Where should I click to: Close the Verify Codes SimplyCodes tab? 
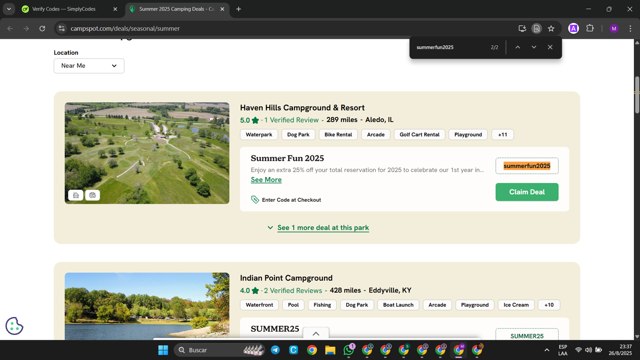115,9
